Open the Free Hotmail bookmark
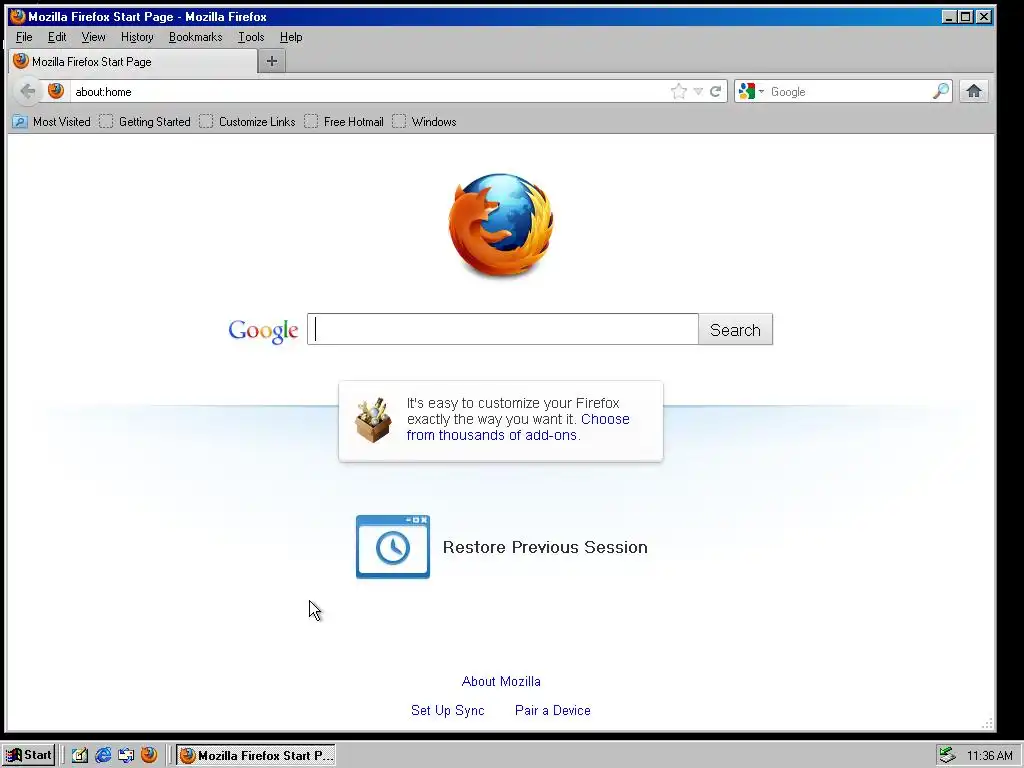 [x=344, y=121]
